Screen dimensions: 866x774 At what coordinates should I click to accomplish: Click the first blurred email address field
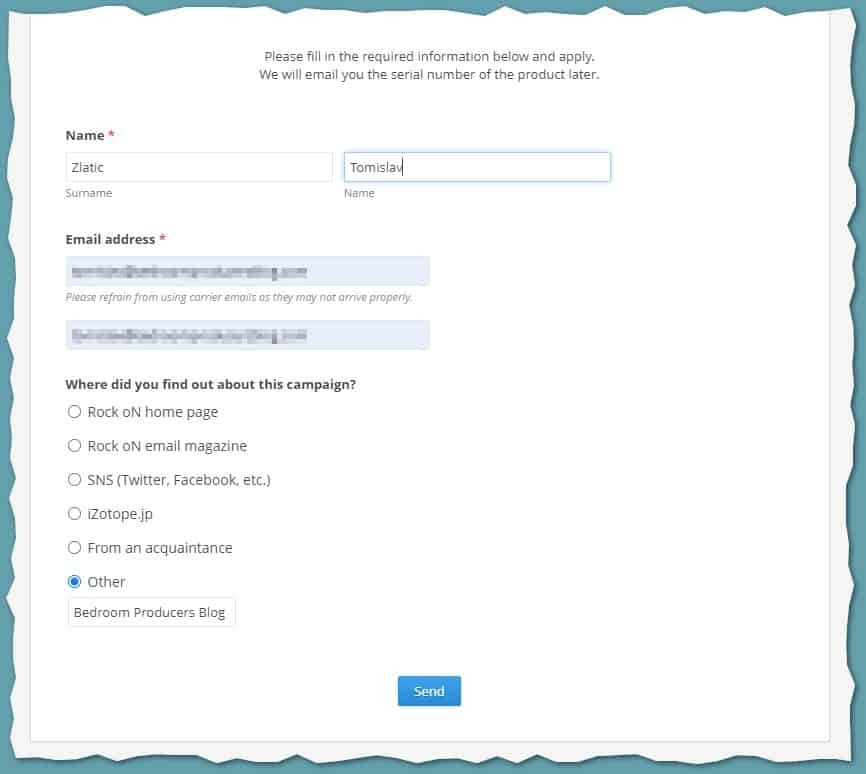[247, 272]
